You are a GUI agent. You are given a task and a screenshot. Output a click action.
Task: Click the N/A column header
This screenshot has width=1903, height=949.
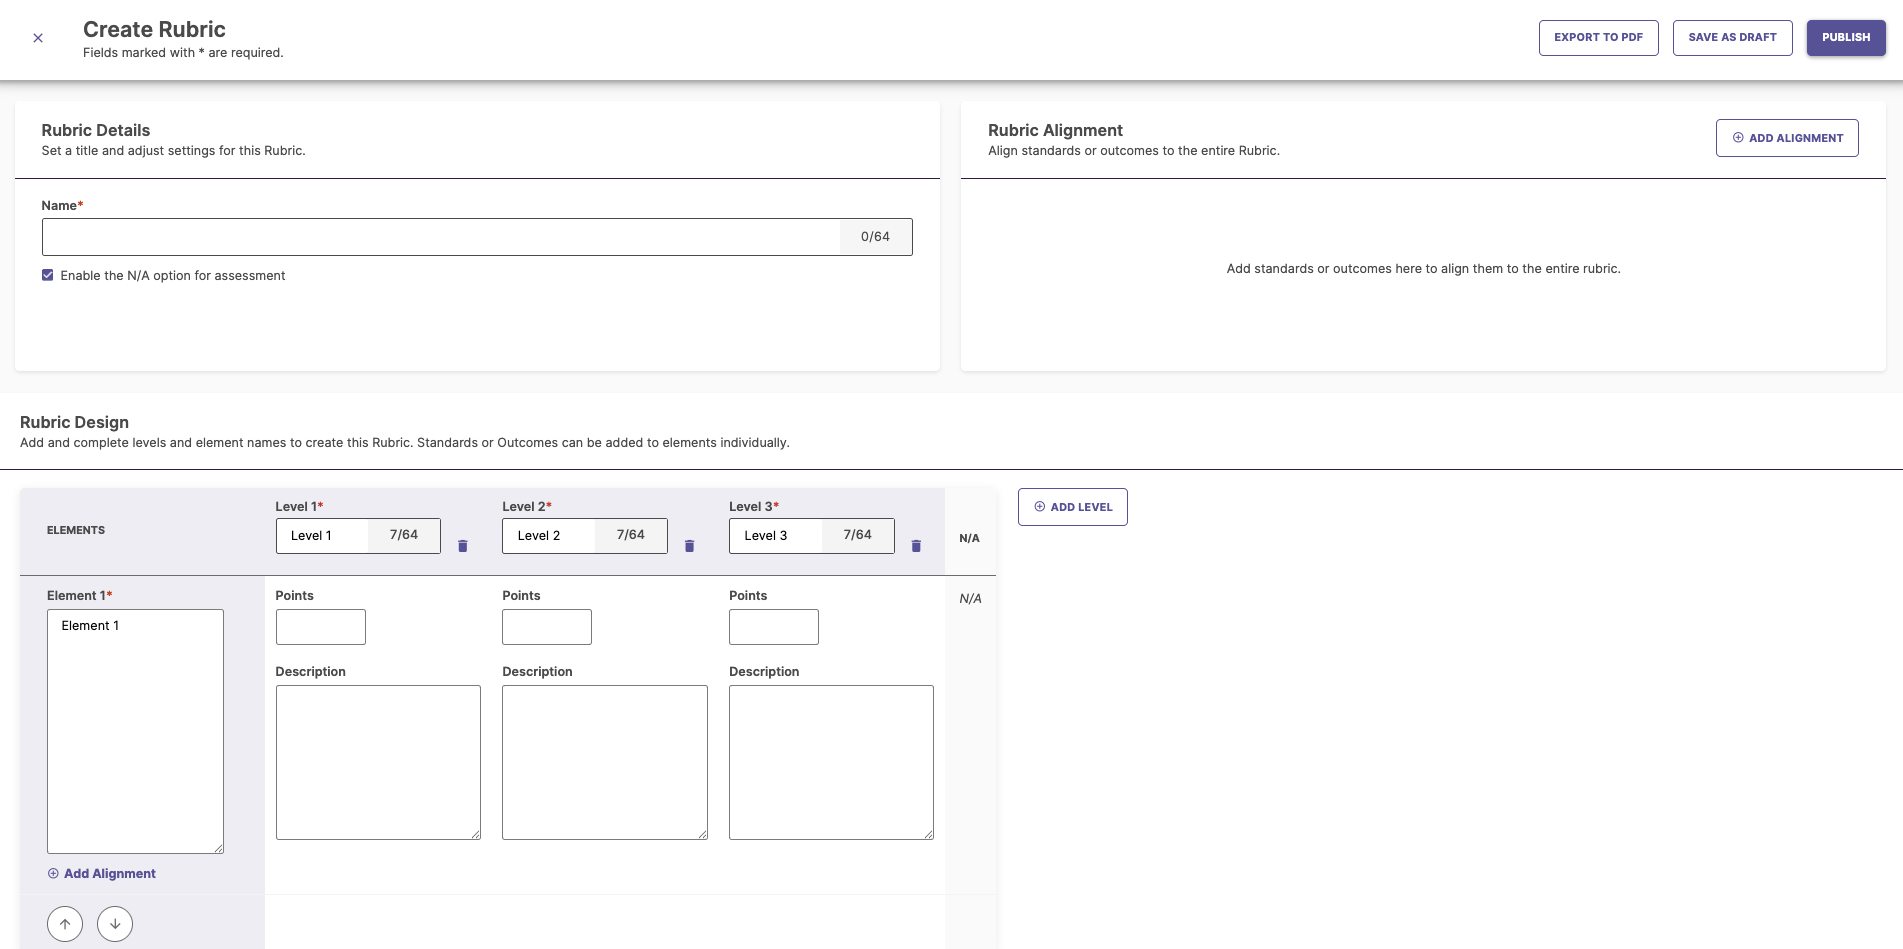(969, 538)
